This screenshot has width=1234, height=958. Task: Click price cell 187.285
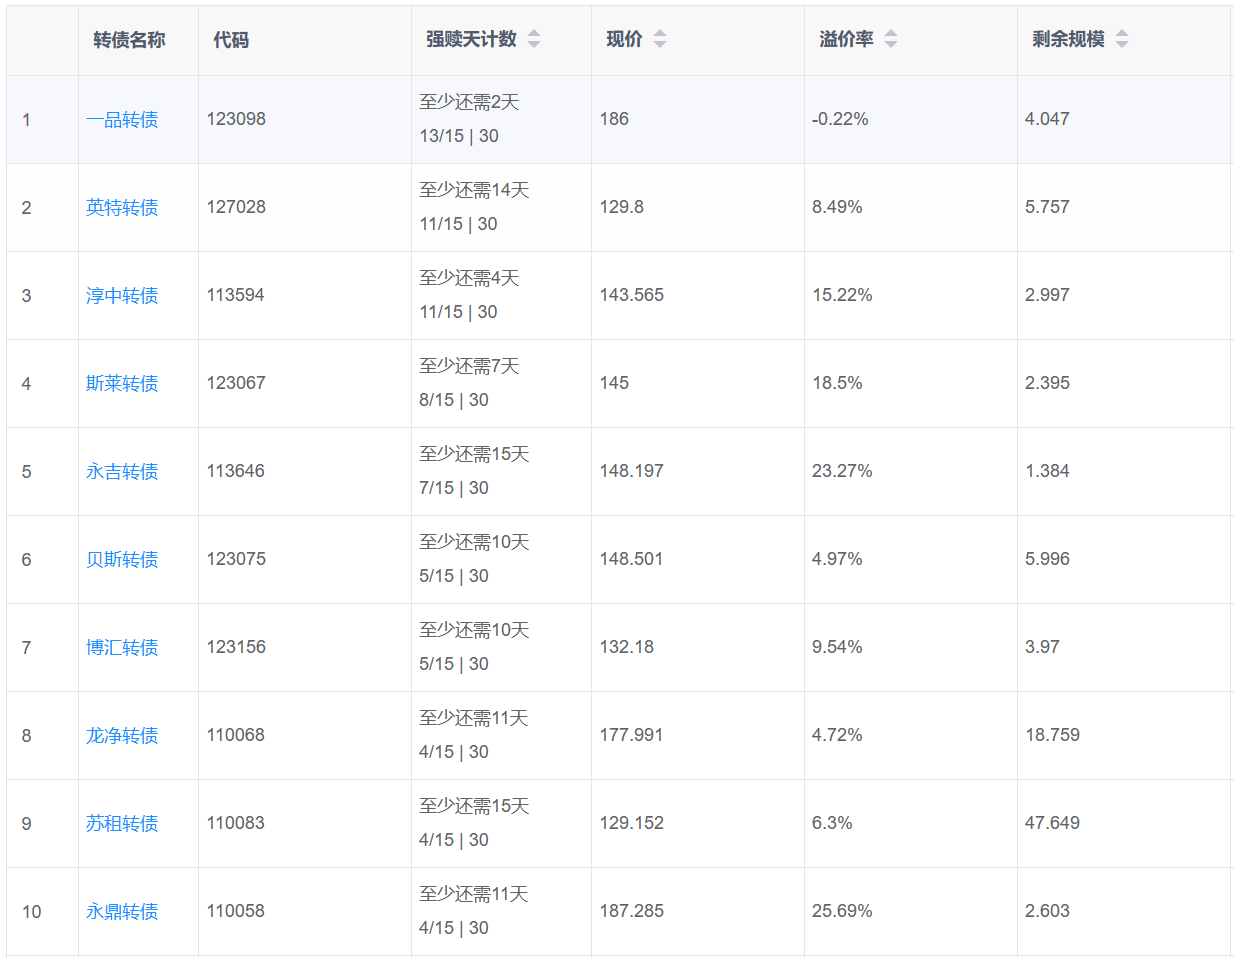(x=631, y=911)
